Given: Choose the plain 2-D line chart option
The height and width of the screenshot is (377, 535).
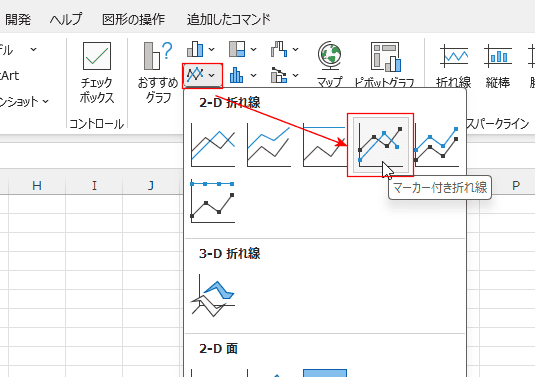Looking at the screenshot, I should click(213, 145).
